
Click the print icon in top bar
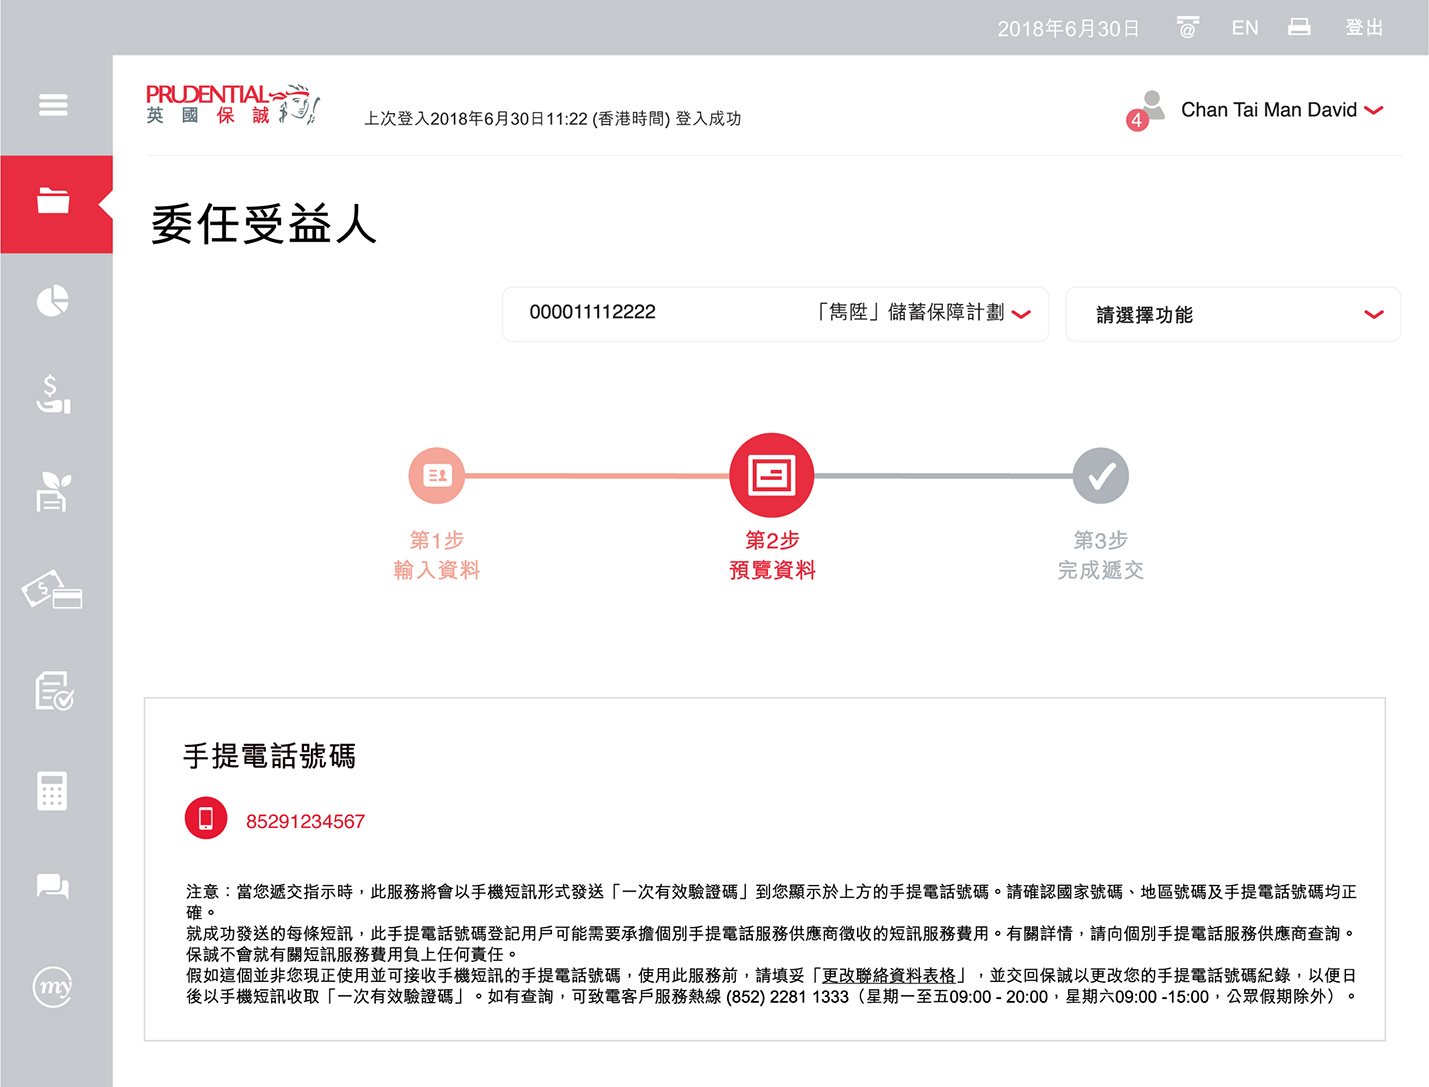pyautogui.click(x=1299, y=28)
